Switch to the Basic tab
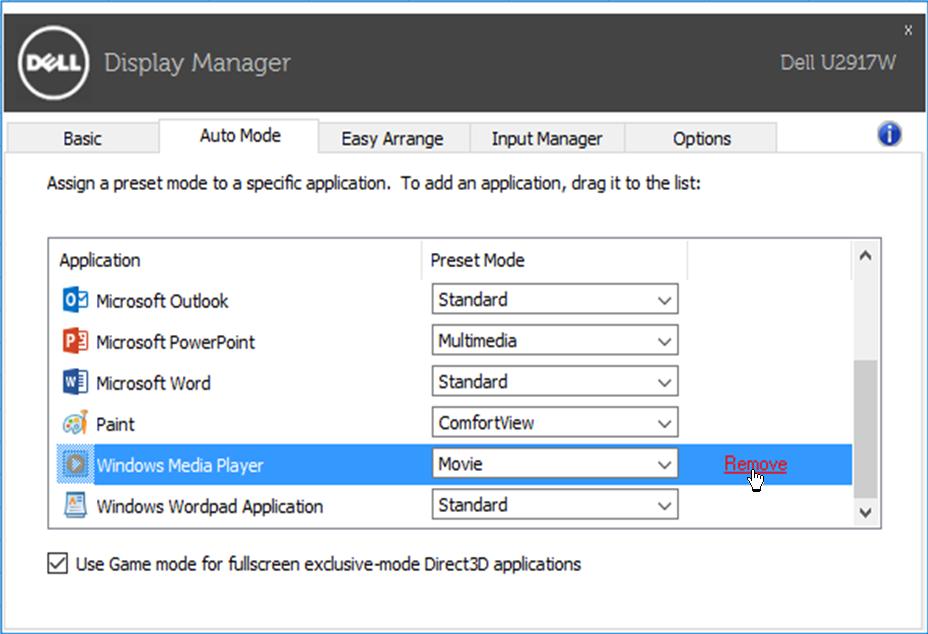928x634 pixels. (x=82, y=139)
